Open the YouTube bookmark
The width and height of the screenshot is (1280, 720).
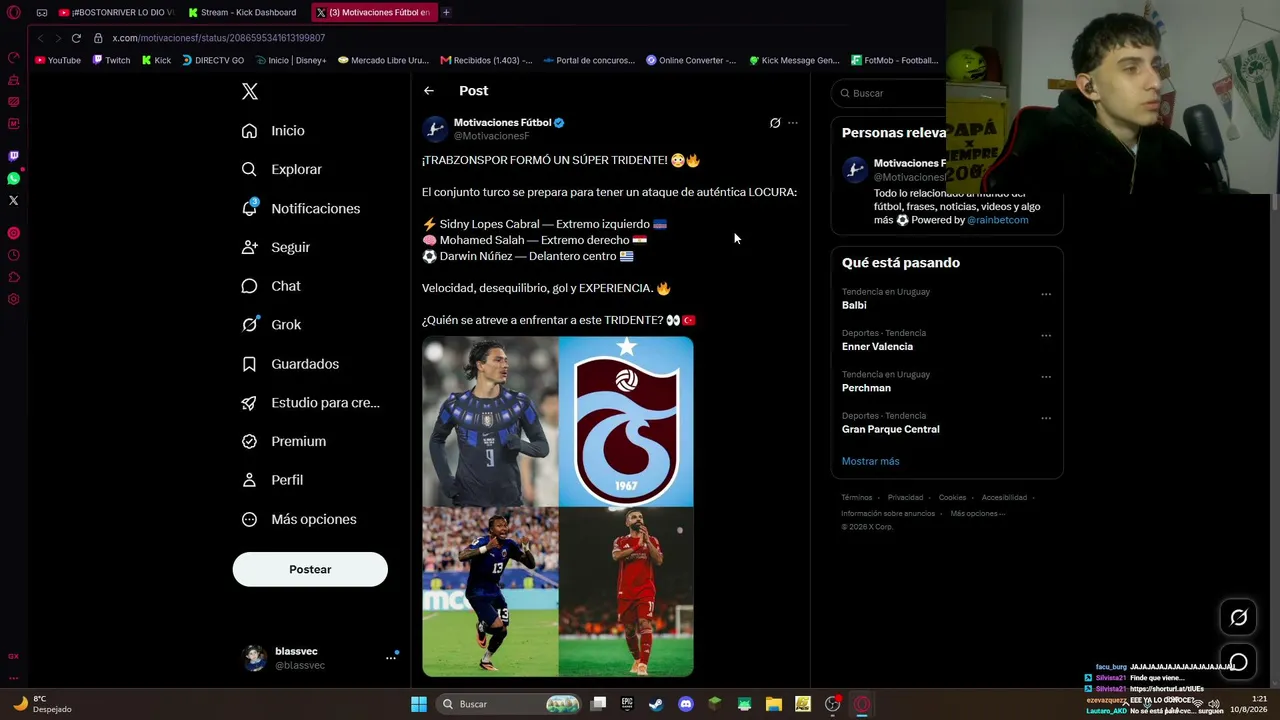(57, 60)
